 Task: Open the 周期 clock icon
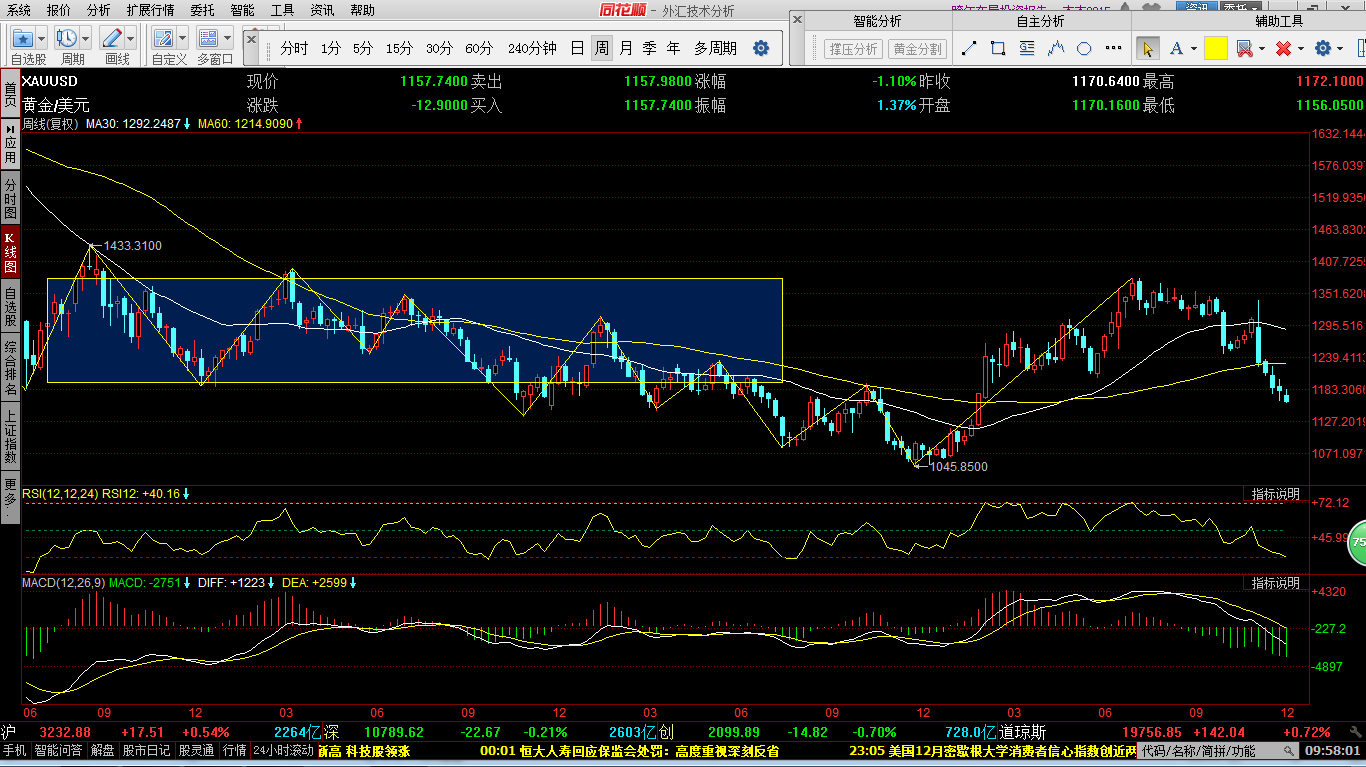click(67, 39)
